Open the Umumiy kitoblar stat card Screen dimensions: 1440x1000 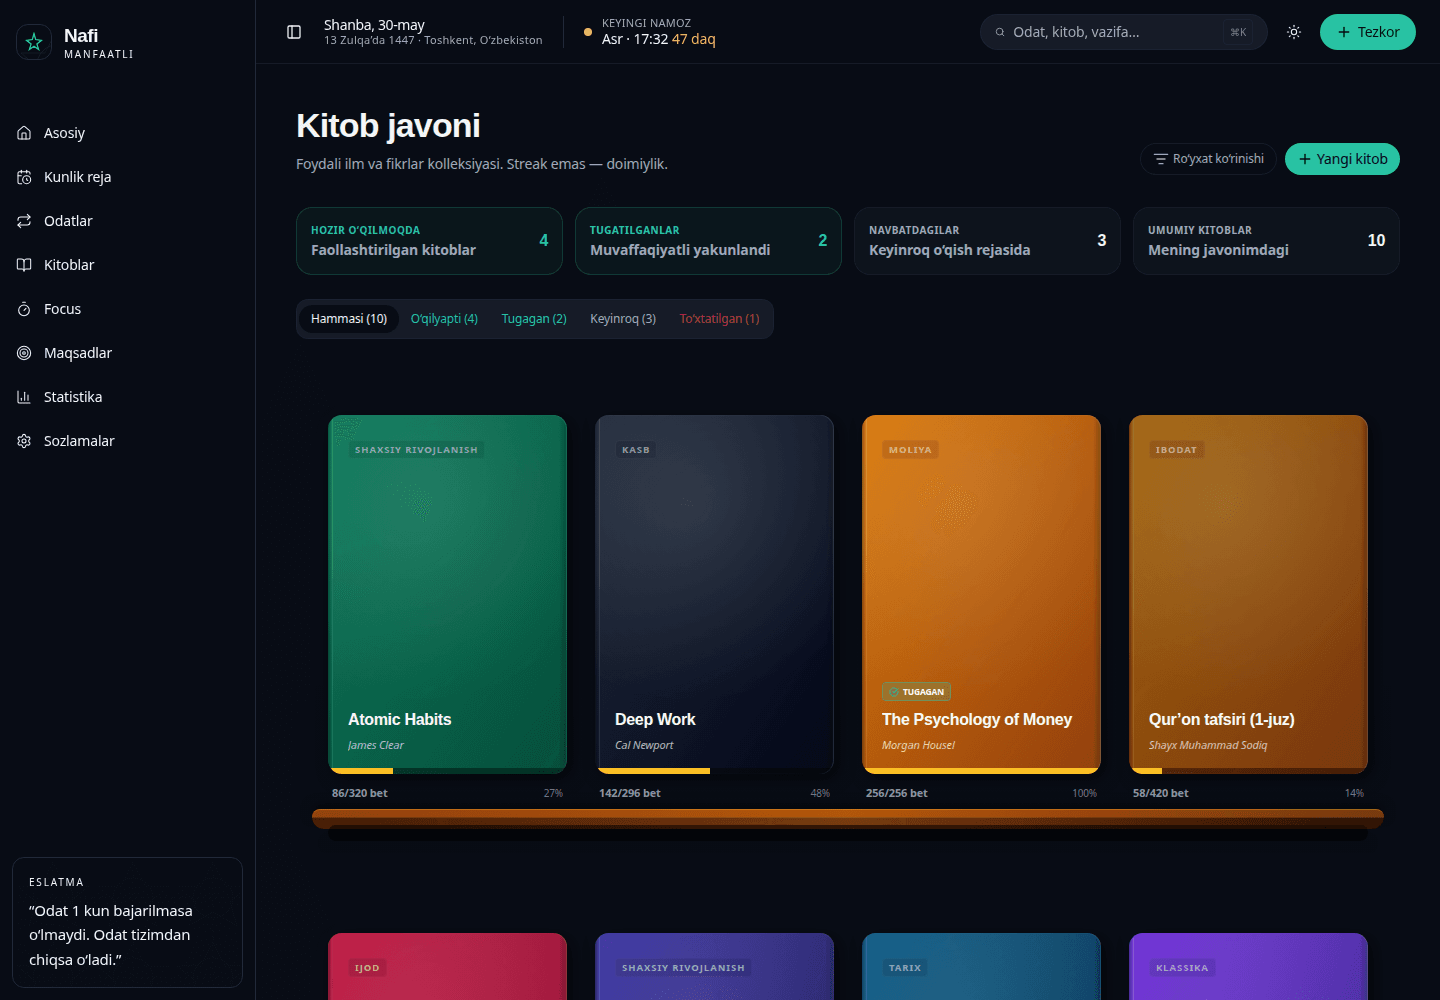[1266, 241]
